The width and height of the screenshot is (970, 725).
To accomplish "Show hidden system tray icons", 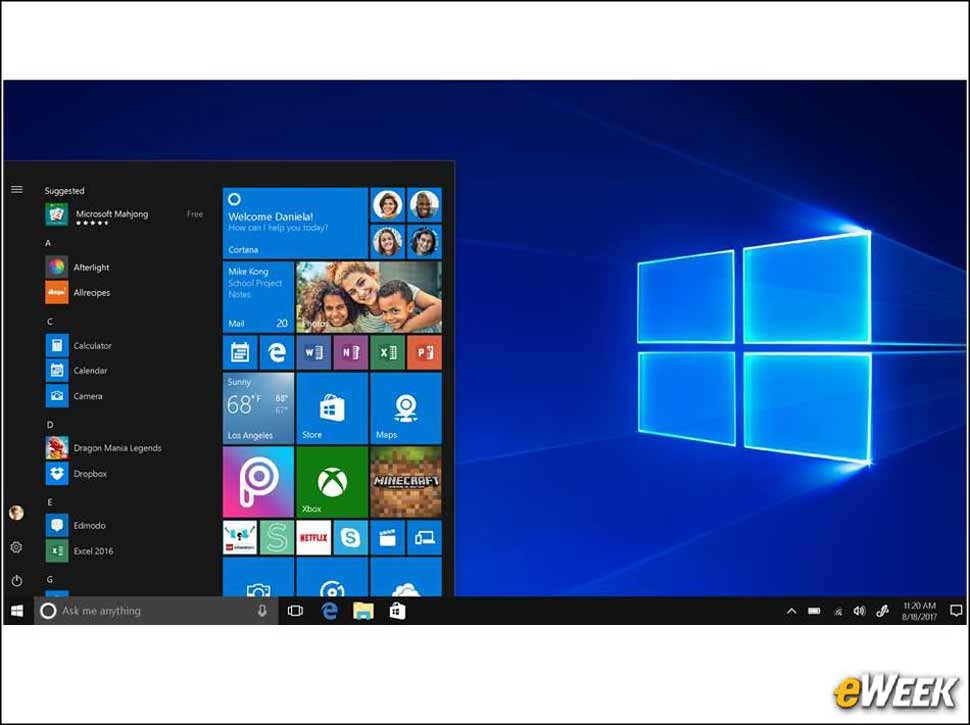I will 791,611.
